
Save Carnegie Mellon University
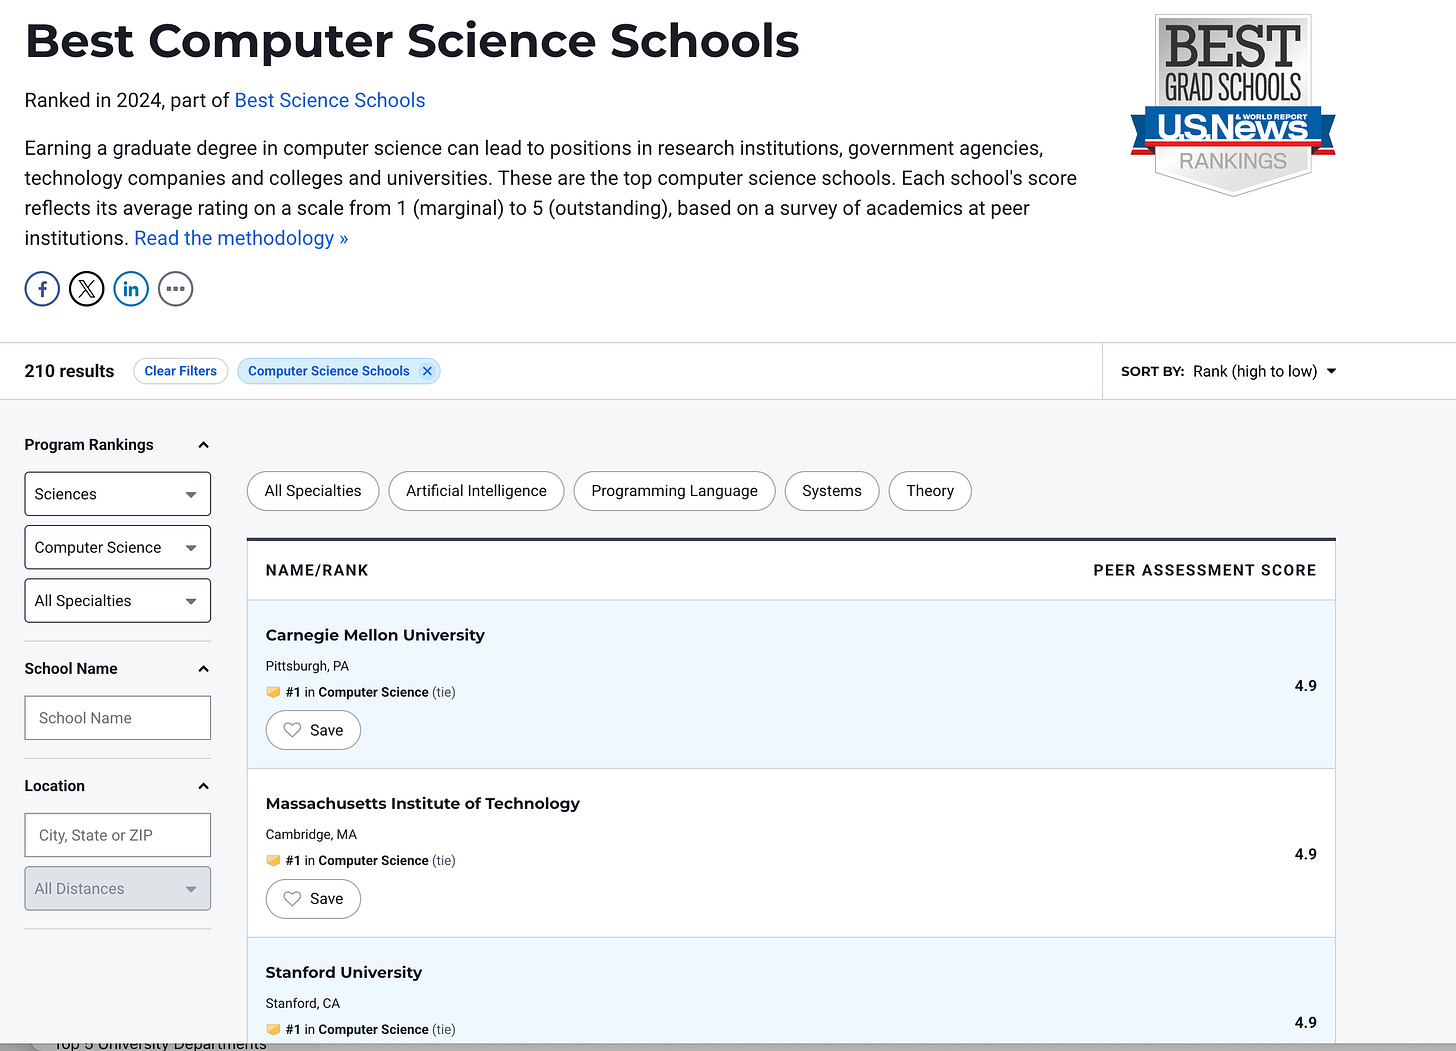(313, 730)
